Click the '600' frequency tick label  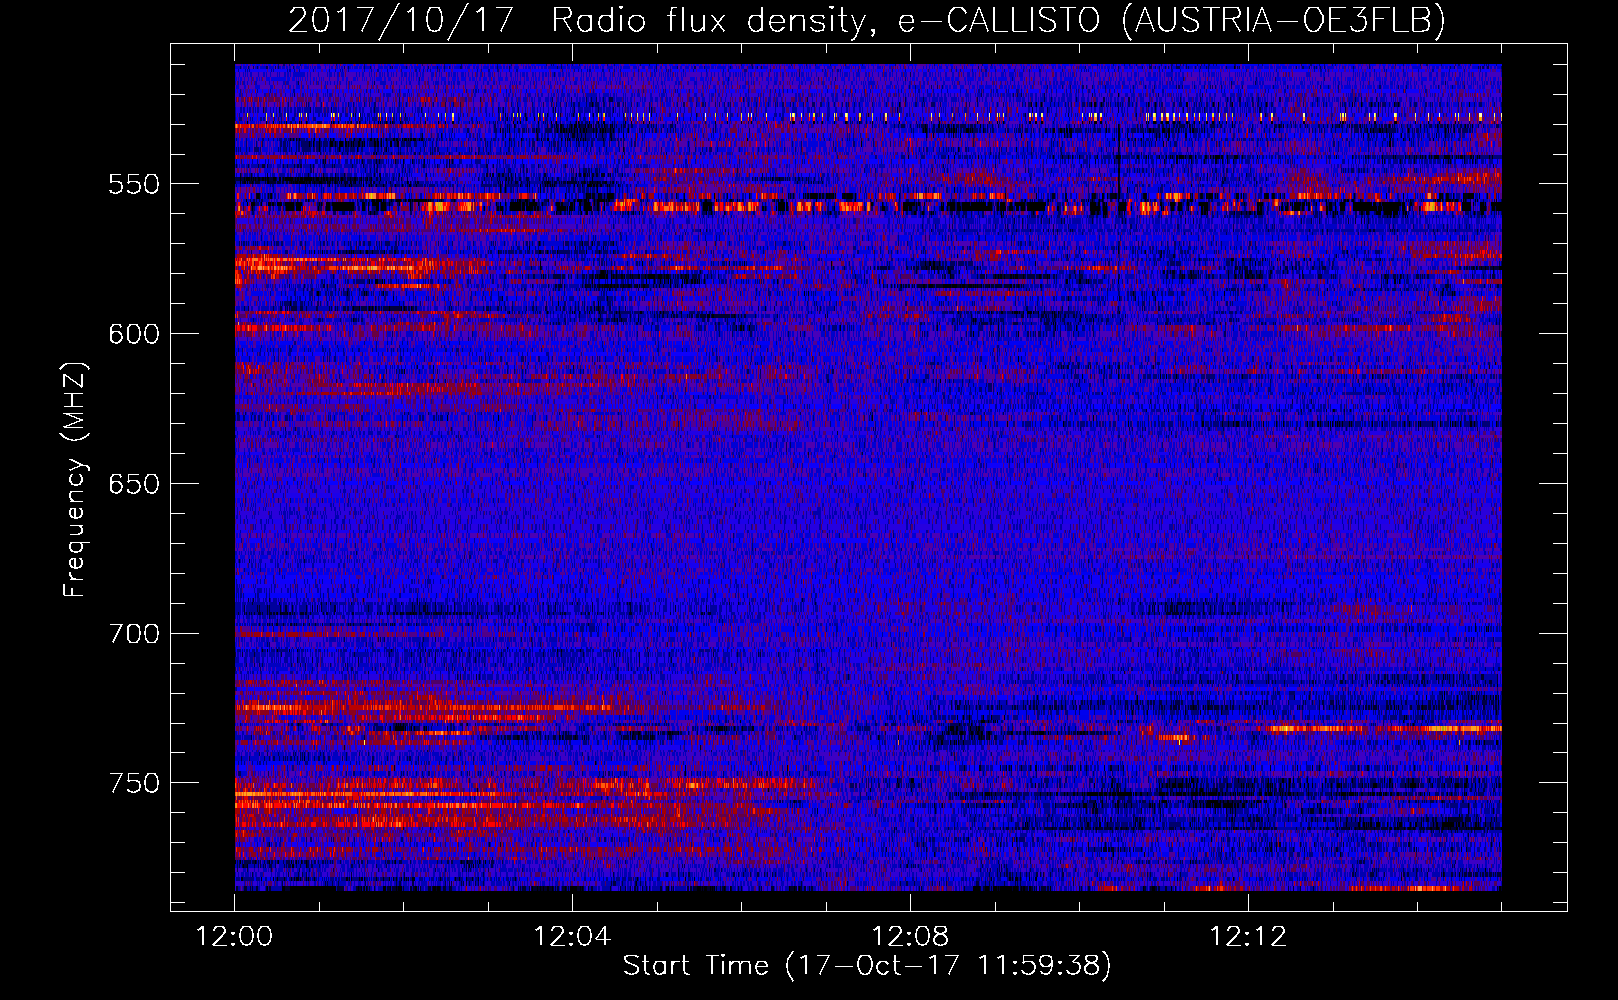pyautogui.click(x=134, y=334)
